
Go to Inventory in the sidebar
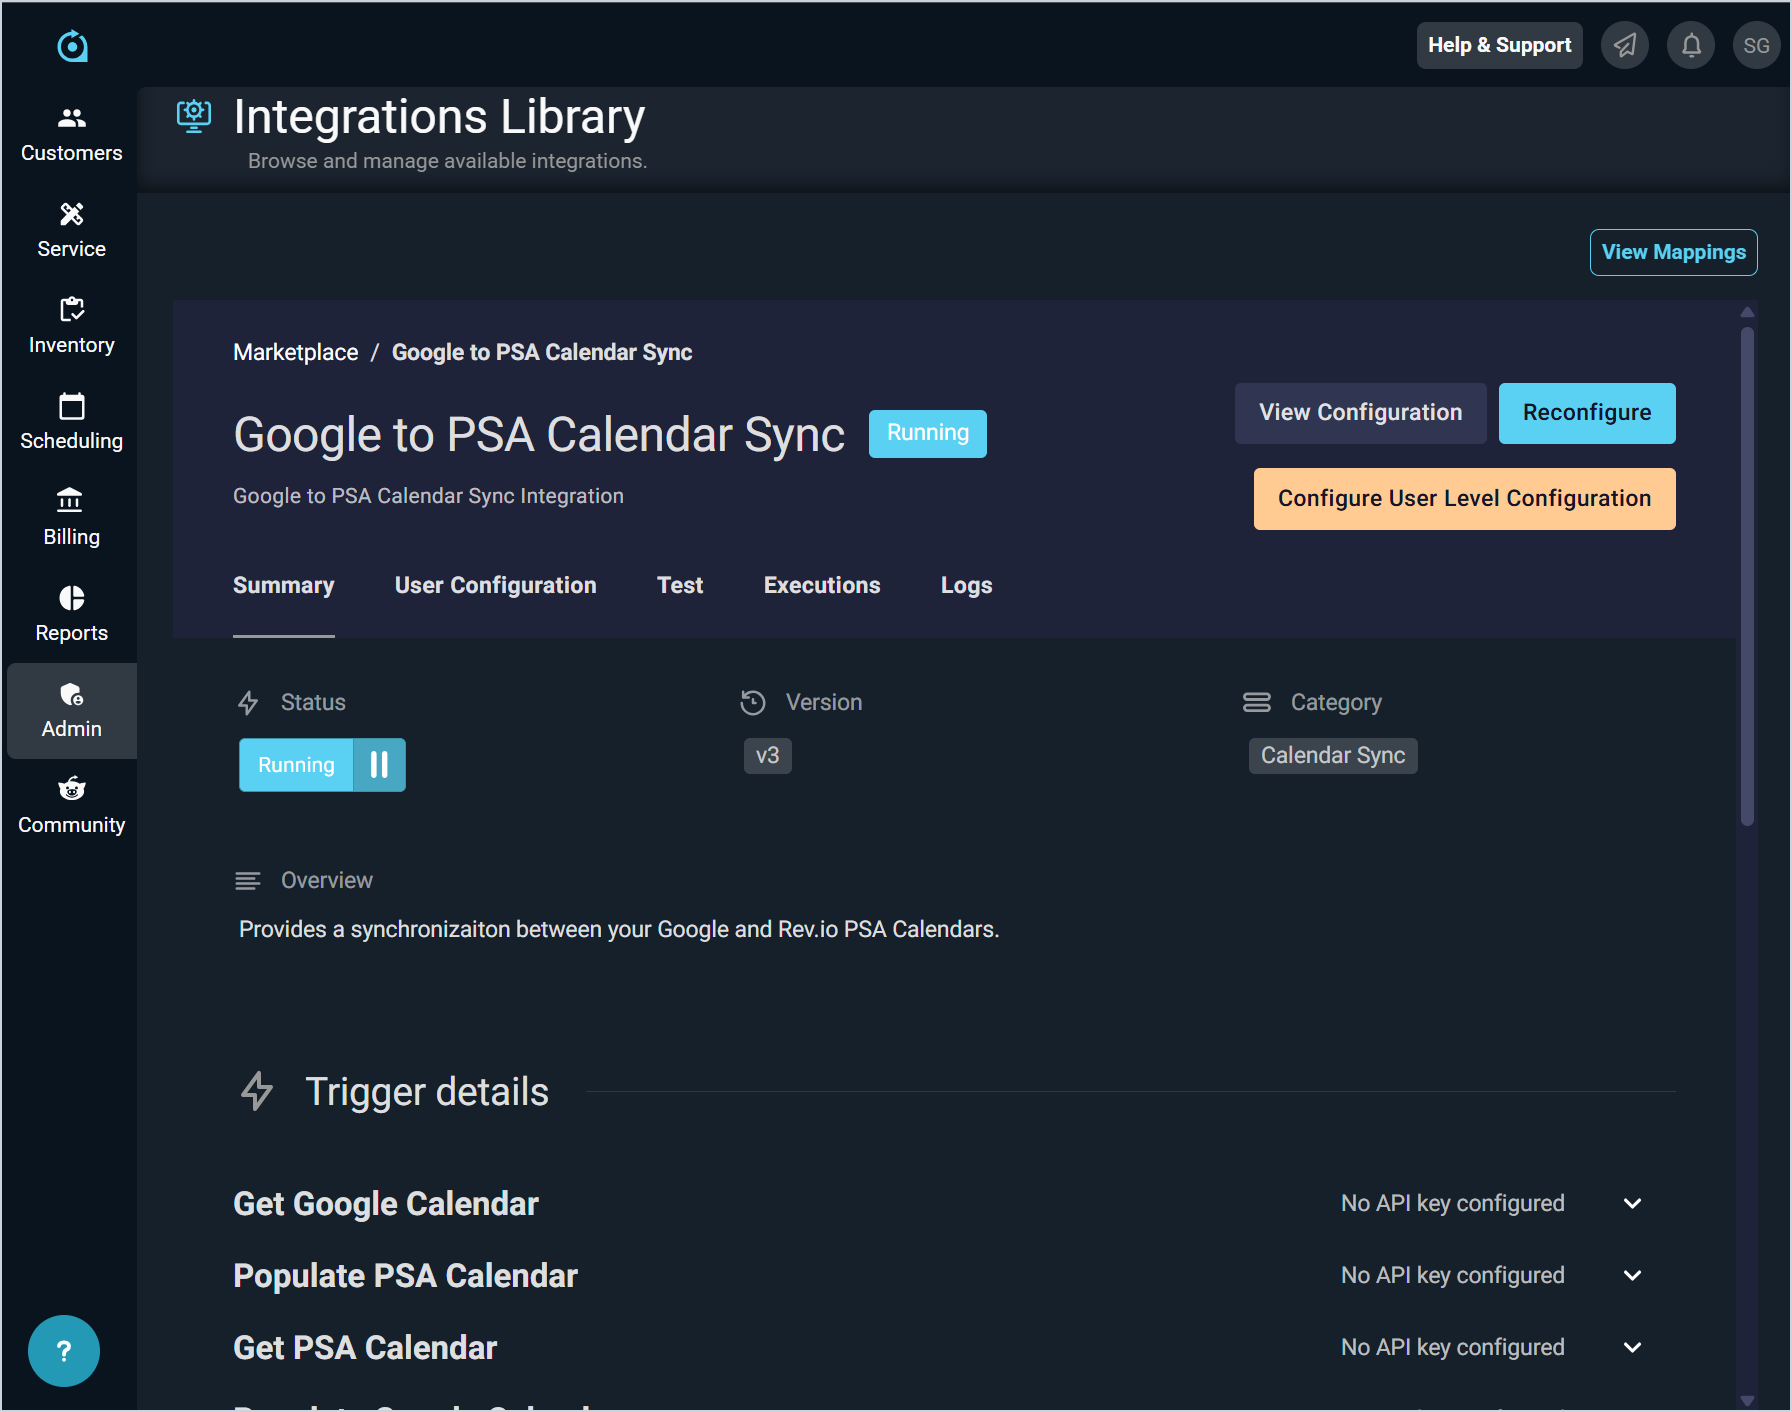(x=71, y=326)
